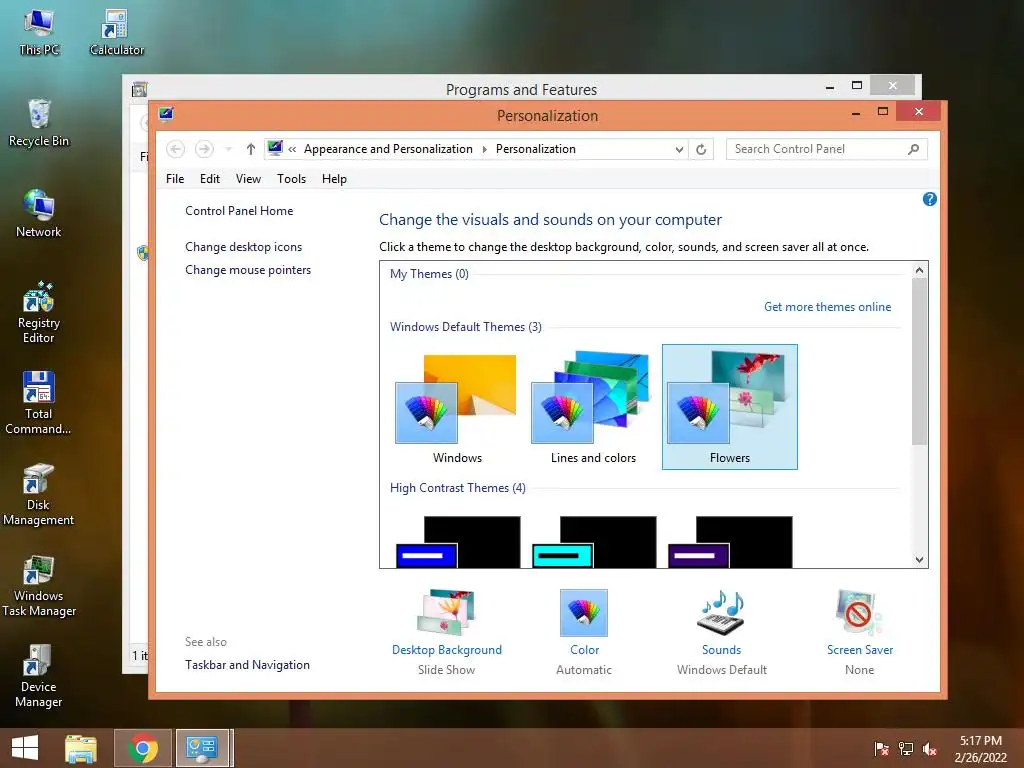
Task: Click the taskbar clock 5:17 PM
Action: pos(980,741)
